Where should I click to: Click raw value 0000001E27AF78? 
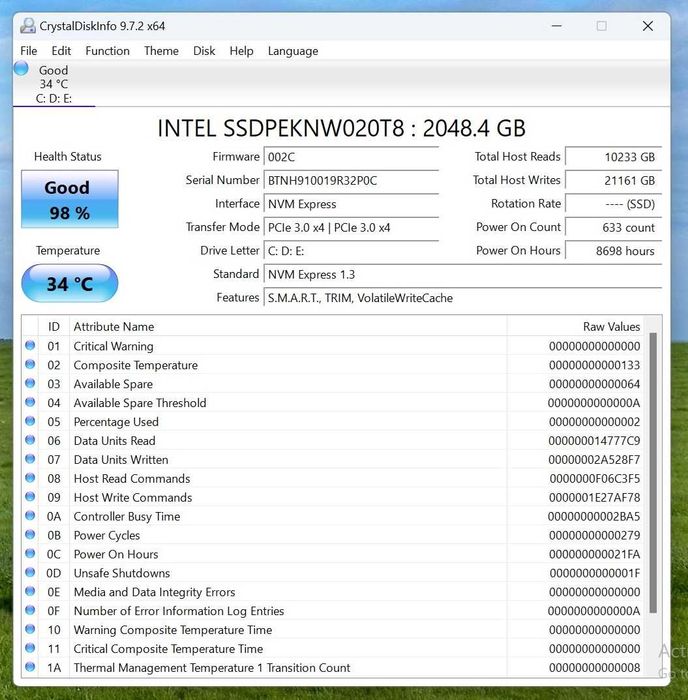(594, 498)
